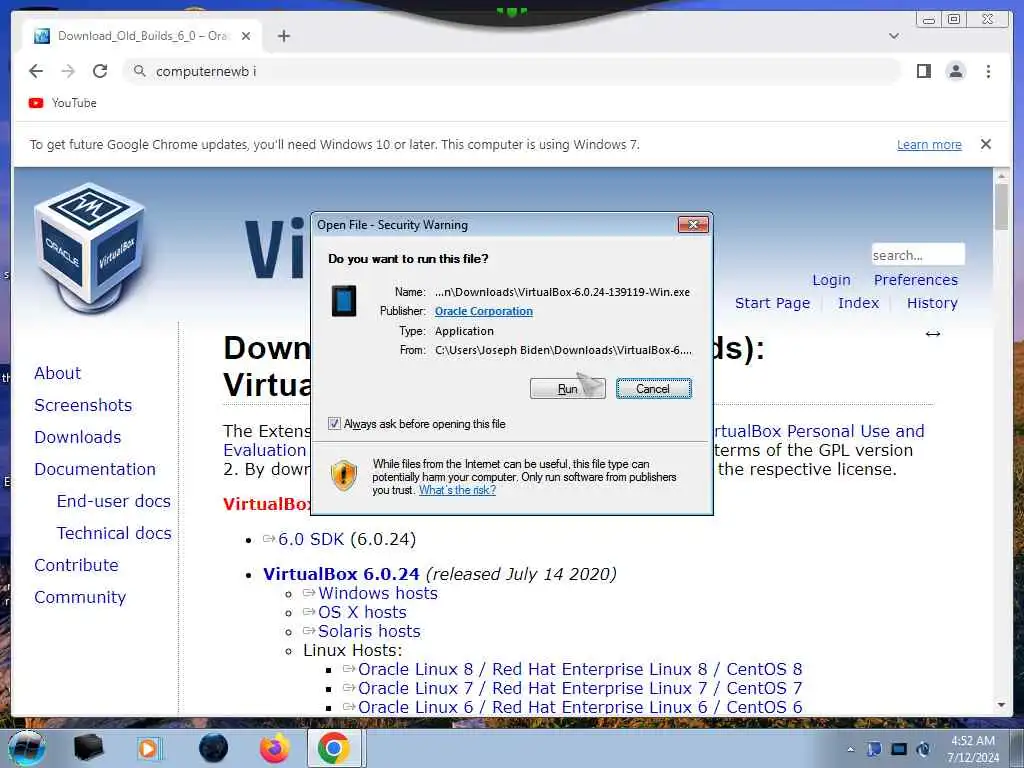Click the VirtualBox cube logo
Image resolution: width=1024 pixels, height=768 pixels.
coord(89,247)
